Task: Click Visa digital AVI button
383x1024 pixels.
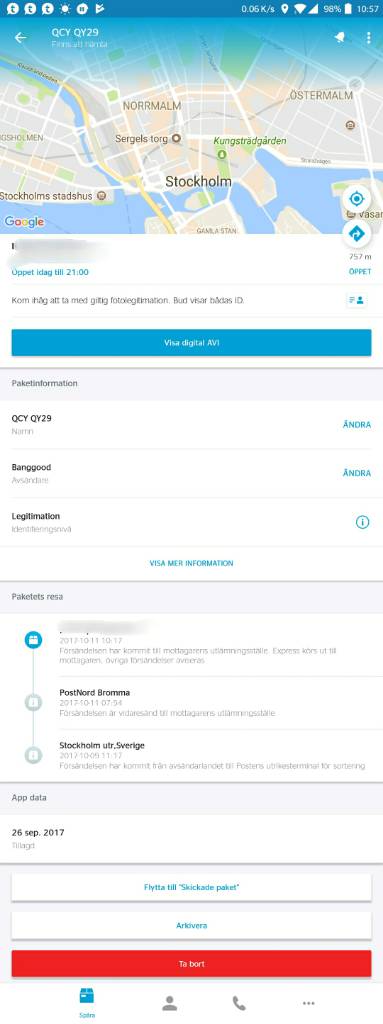Action: coord(192,342)
